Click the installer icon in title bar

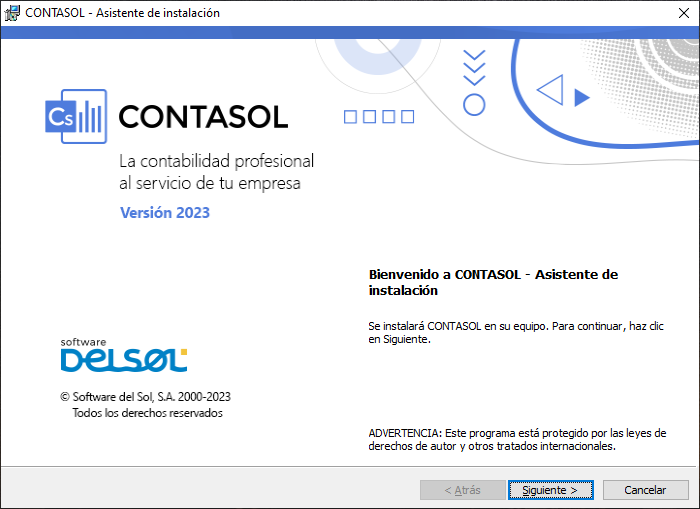click(12, 13)
